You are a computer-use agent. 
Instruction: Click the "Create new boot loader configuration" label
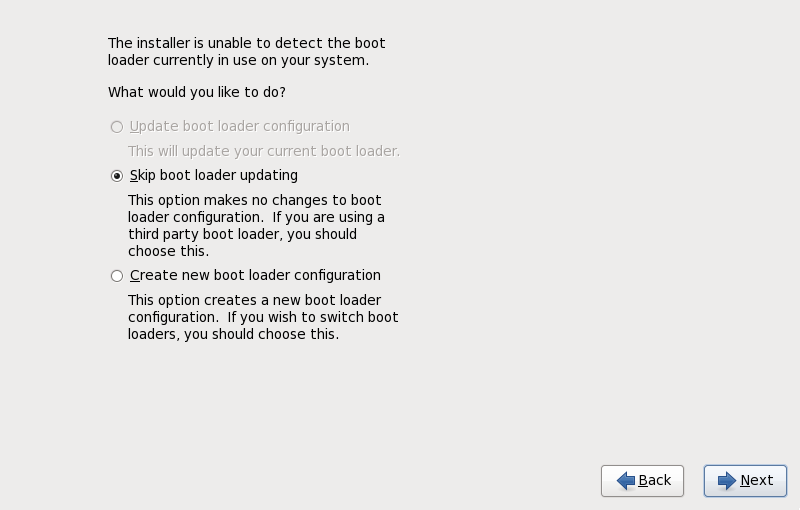(x=255, y=275)
